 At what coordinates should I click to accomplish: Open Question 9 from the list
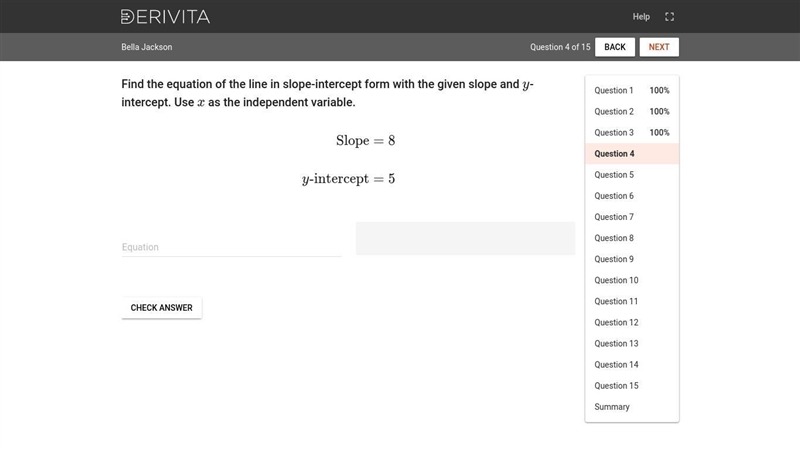click(x=632, y=259)
